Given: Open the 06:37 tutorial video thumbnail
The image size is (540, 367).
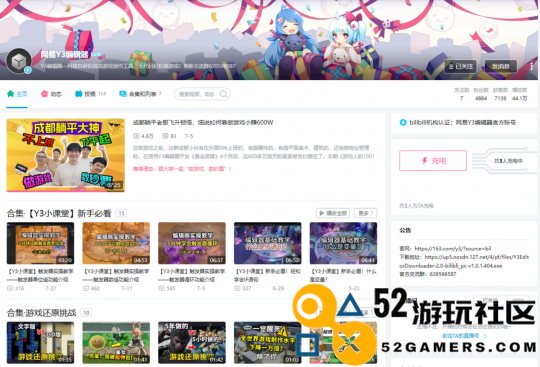Looking at the screenshot, I should (x=192, y=243).
